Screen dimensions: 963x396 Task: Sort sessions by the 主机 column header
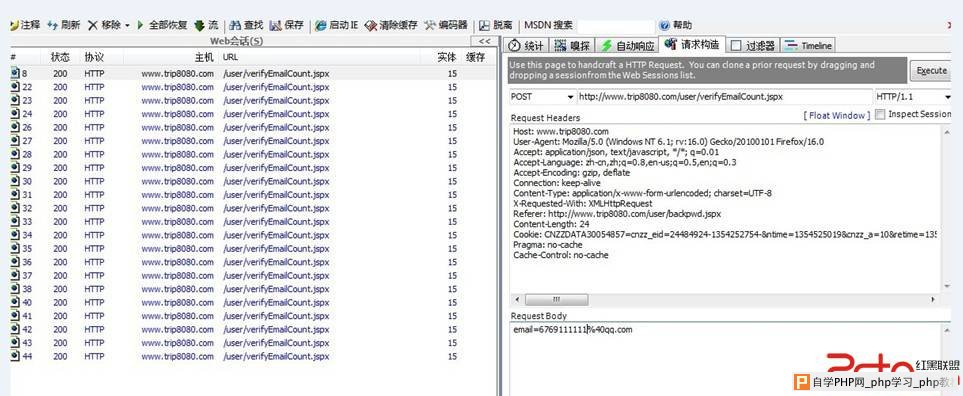pyautogui.click(x=171, y=57)
